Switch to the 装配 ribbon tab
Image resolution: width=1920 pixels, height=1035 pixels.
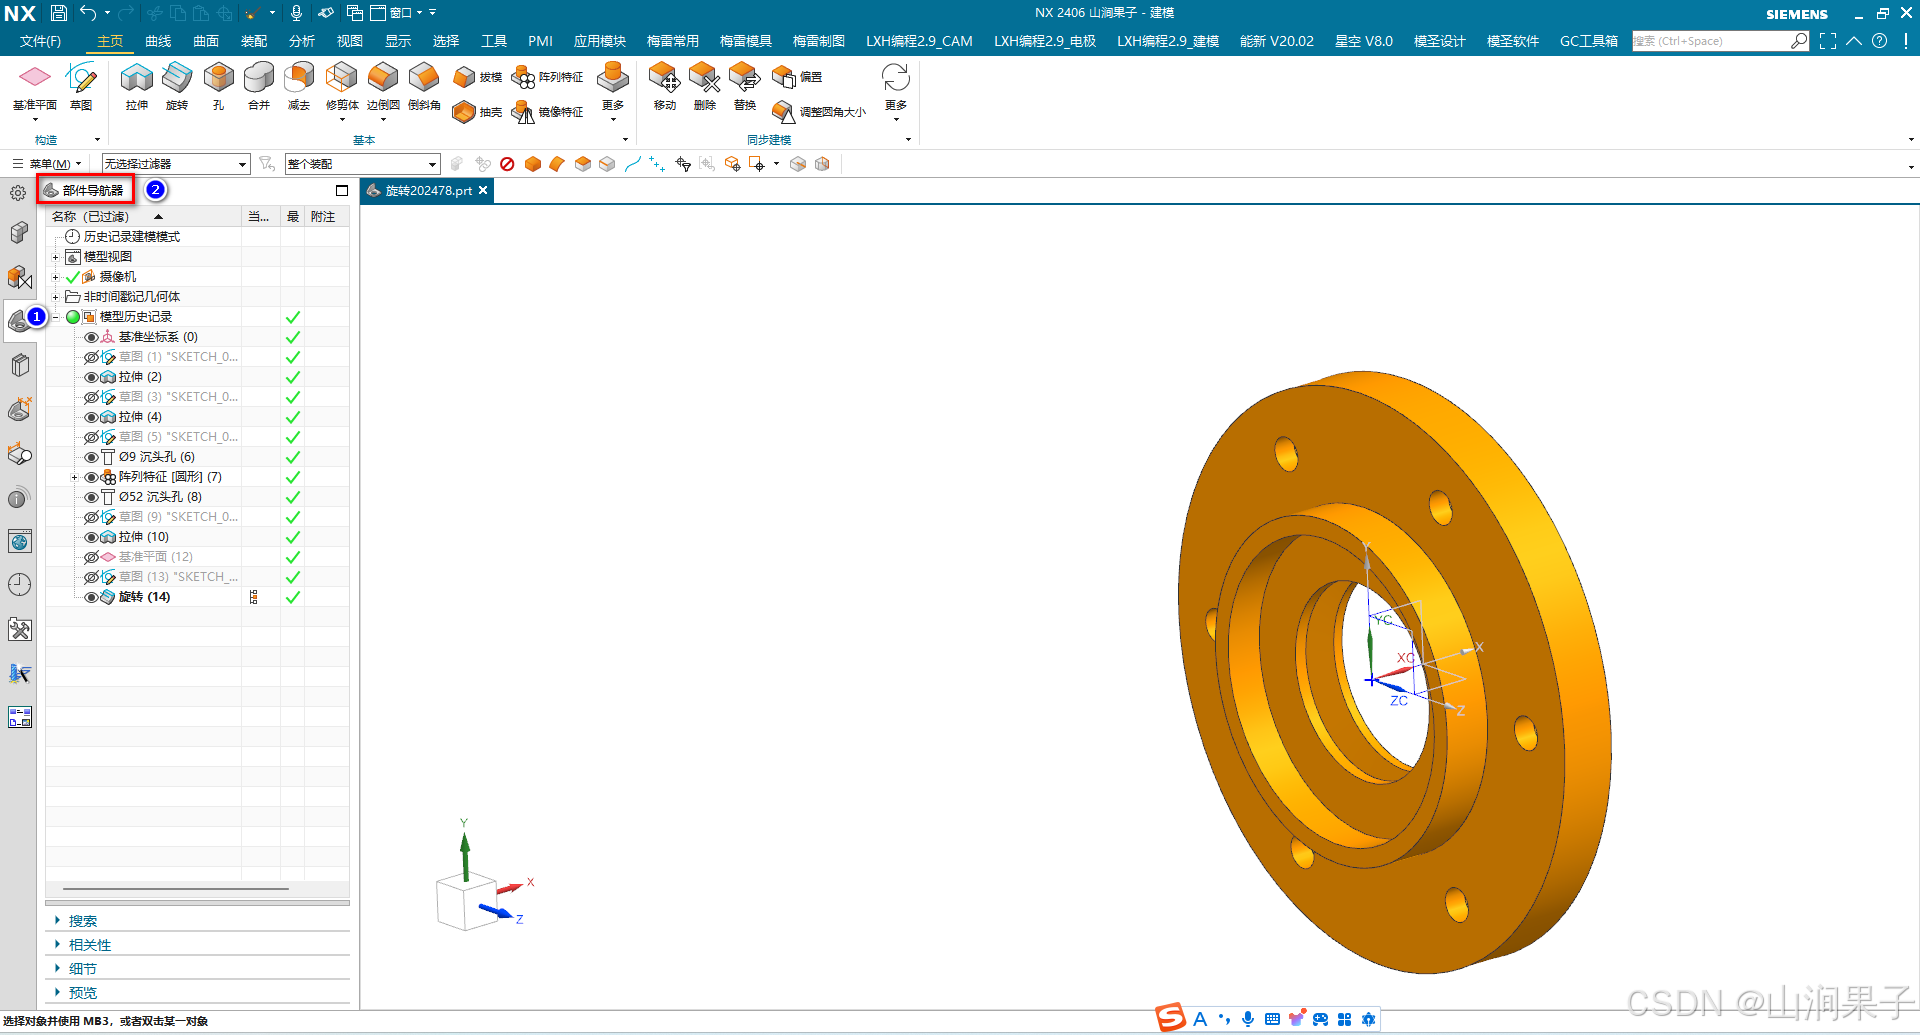click(x=254, y=41)
